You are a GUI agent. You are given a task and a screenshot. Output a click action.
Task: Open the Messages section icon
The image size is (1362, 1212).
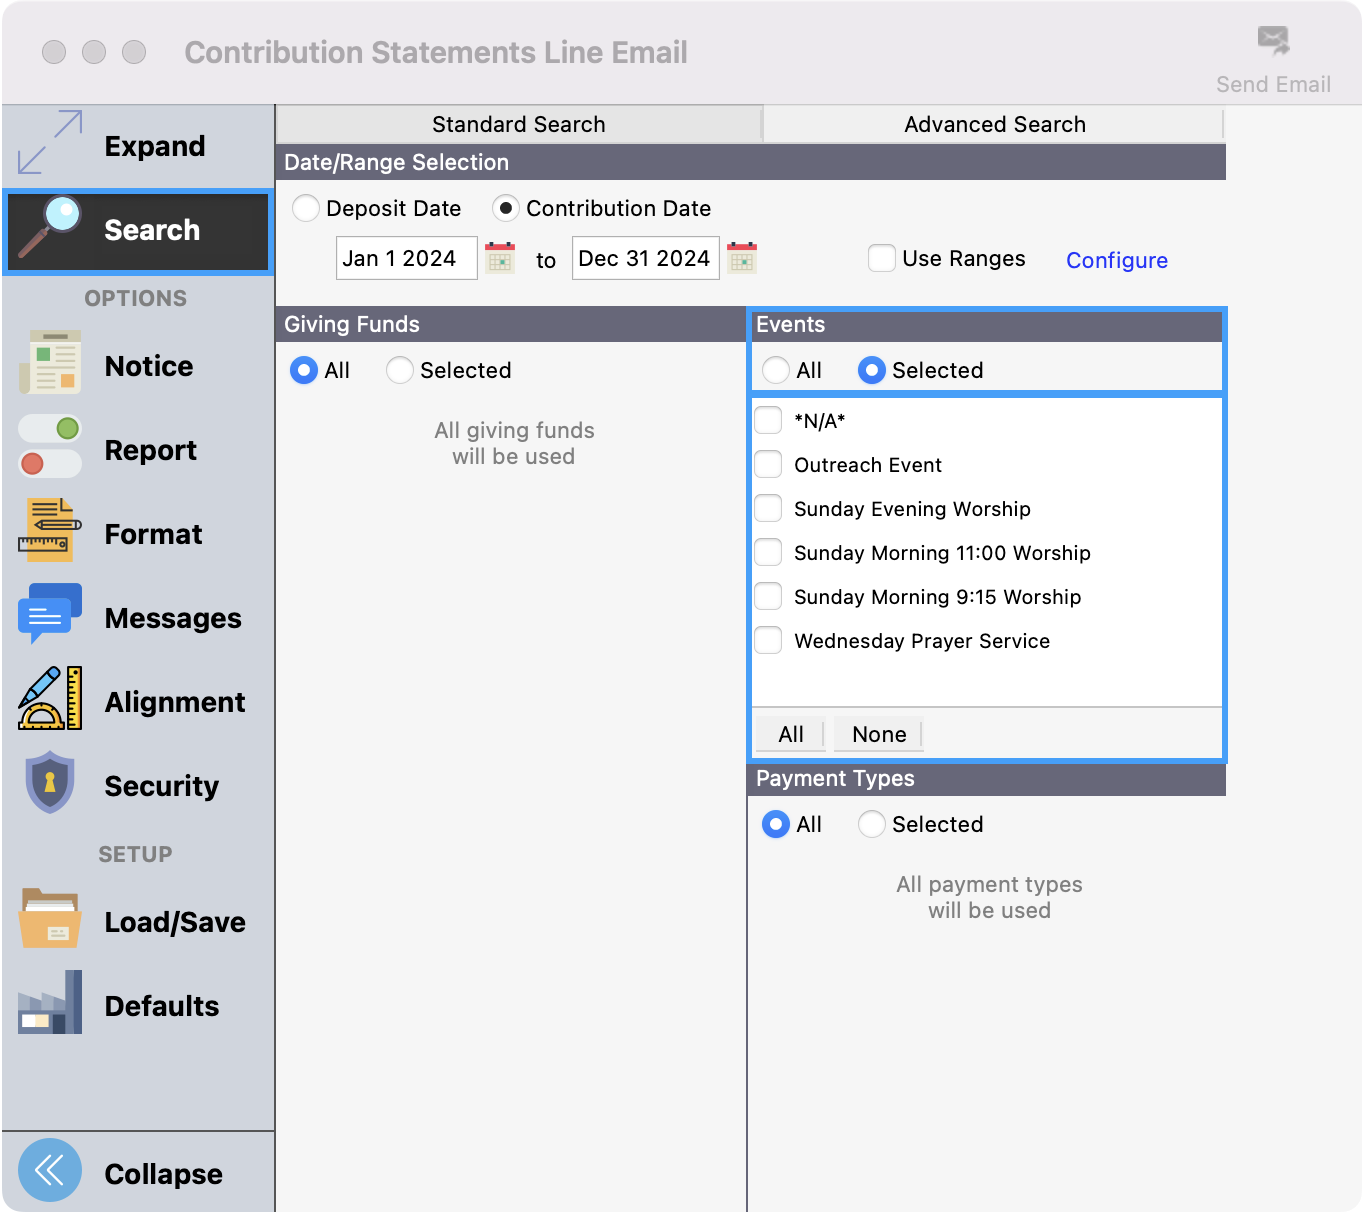coord(50,614)
